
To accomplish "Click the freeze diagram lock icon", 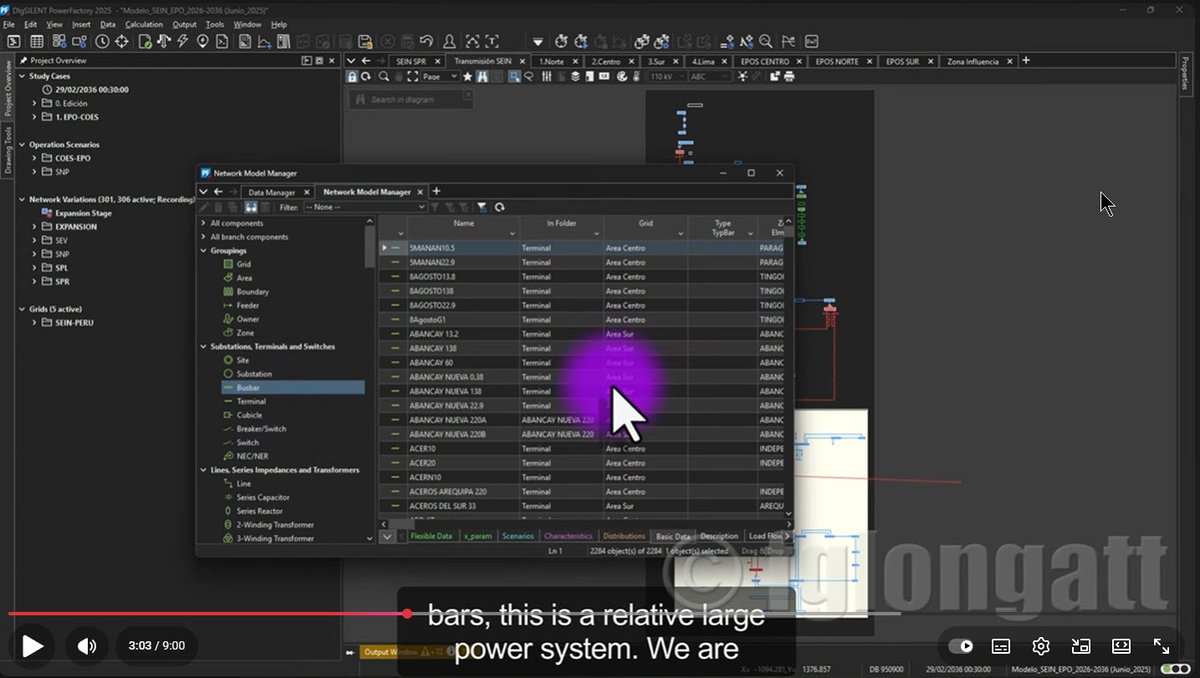I will point(352,76).
